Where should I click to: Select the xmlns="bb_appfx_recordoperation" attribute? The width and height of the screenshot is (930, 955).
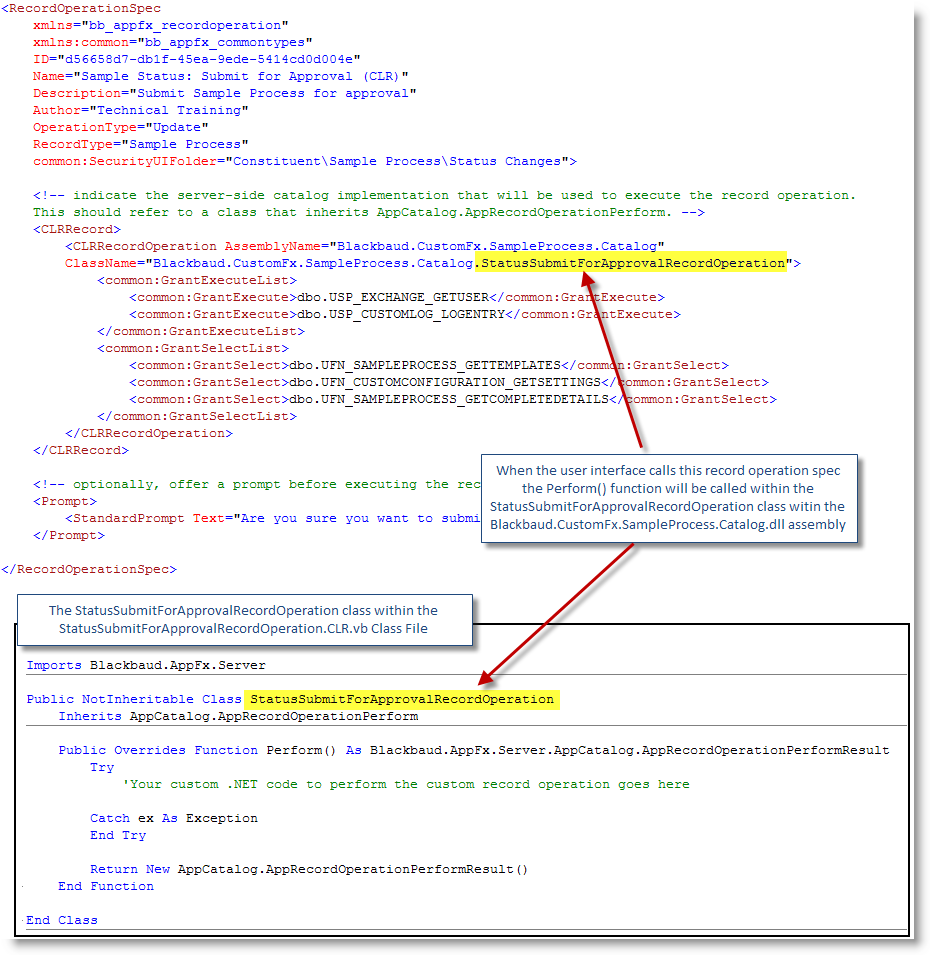[x=161, y=26]
